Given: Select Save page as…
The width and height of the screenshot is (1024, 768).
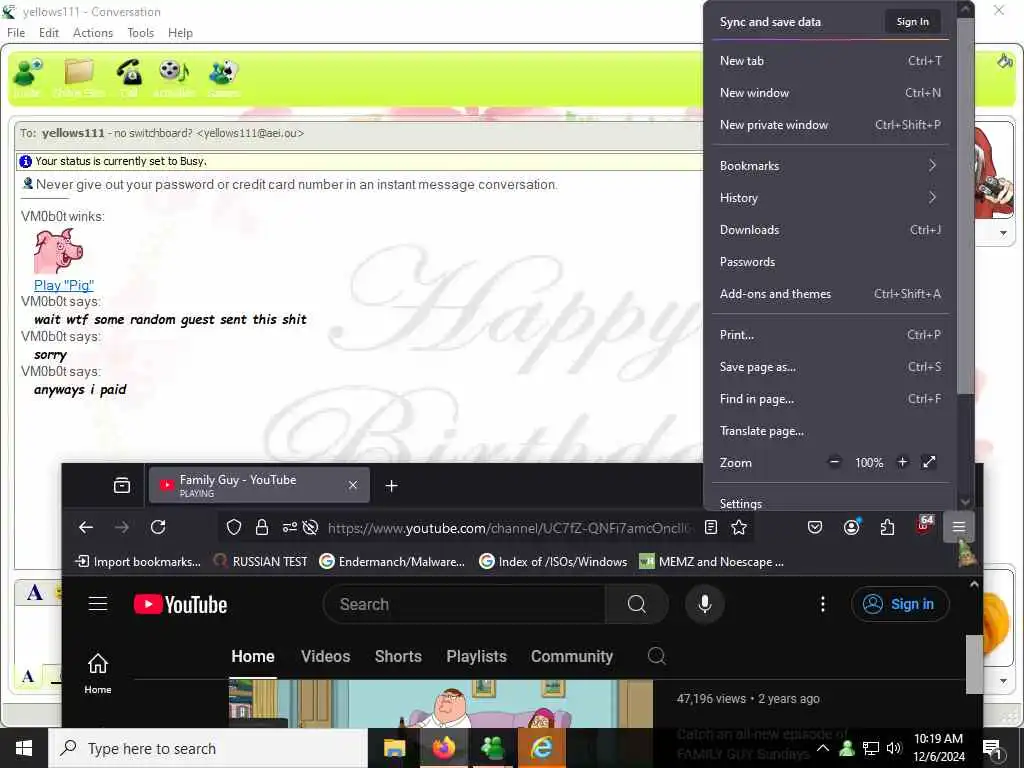Looking at the screenshot, I should (829, 367).
